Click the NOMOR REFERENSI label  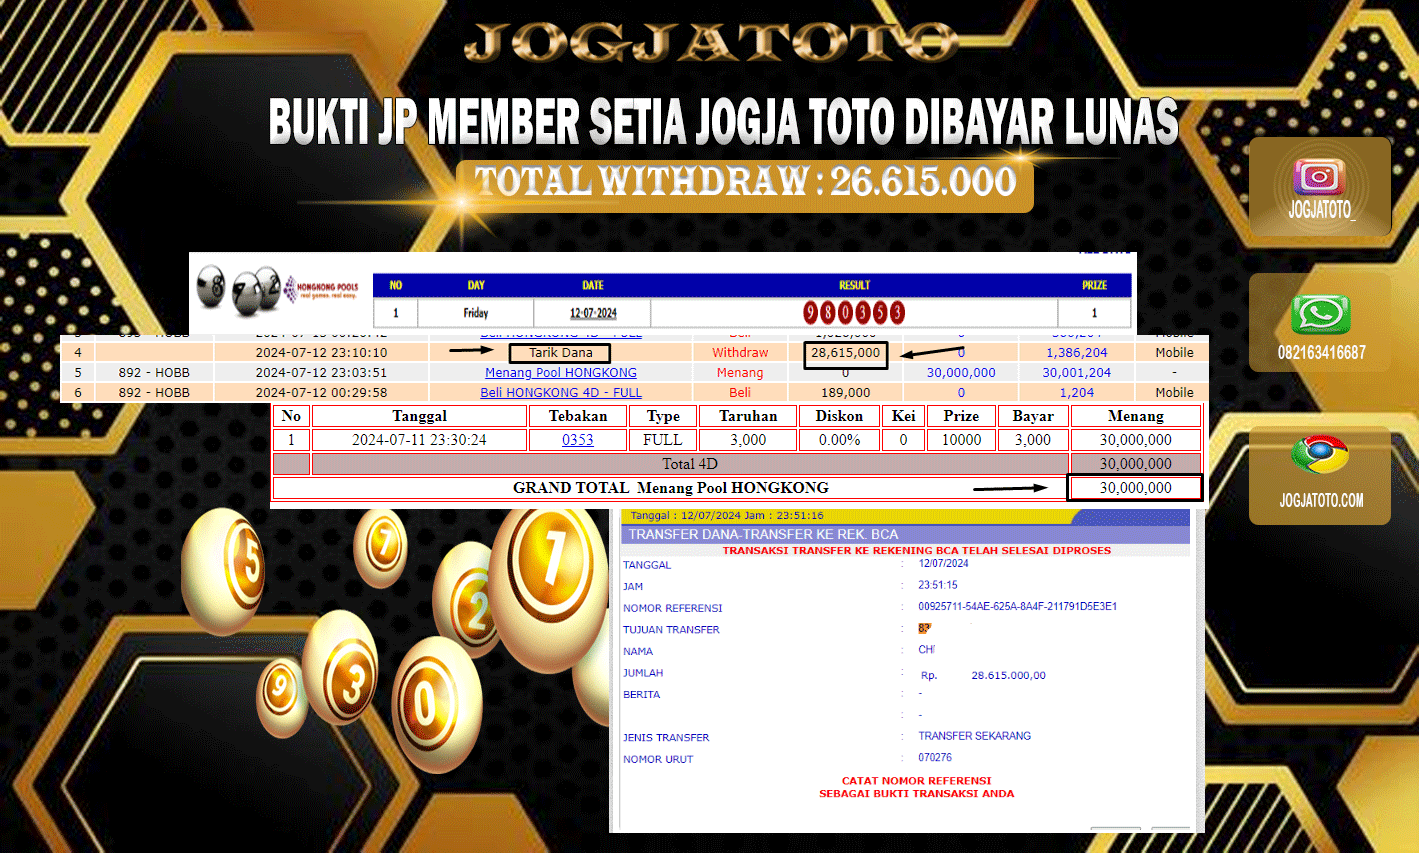673,608
